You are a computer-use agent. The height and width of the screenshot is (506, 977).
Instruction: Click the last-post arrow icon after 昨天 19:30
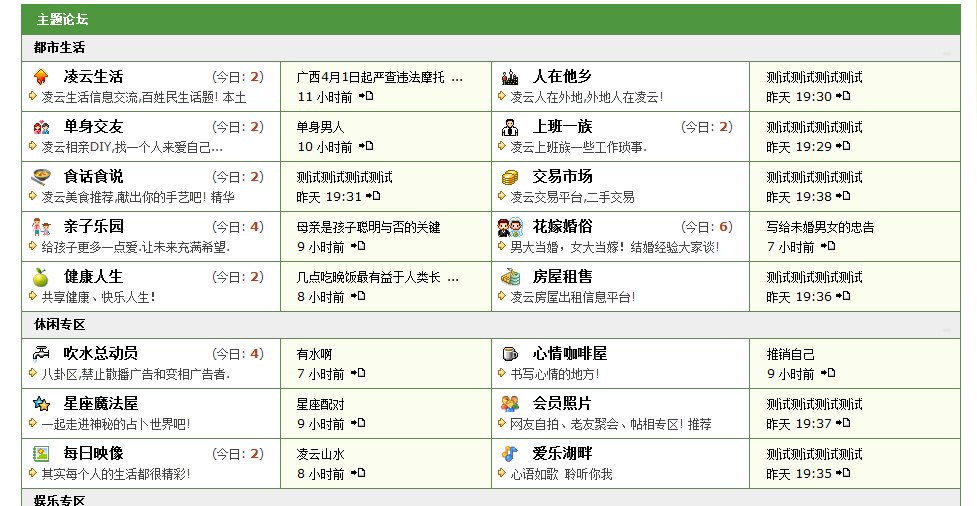click(844, 96)
